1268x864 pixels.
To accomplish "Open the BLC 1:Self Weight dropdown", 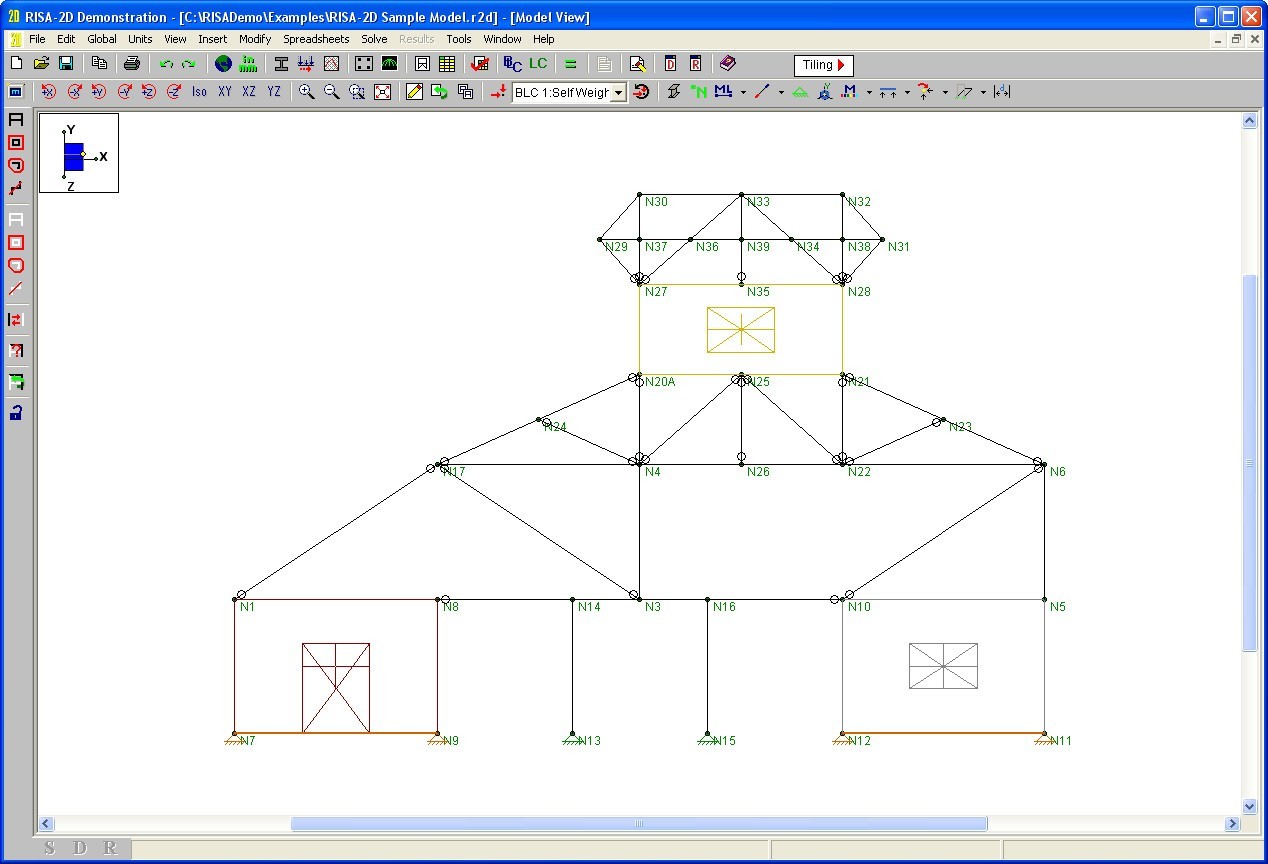I will point(619,92).
